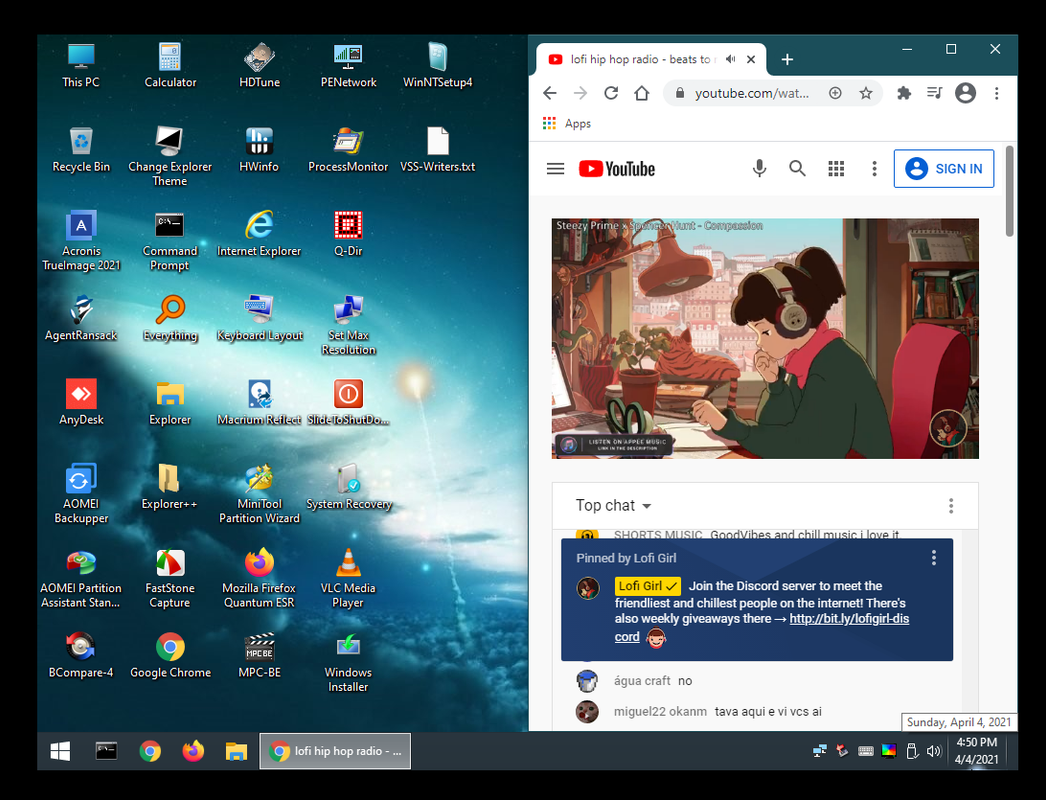The height and width of the screenshot is (800, 1046).
Task: Mute the lofi hip hop tab audio
Action: (730, 59)
